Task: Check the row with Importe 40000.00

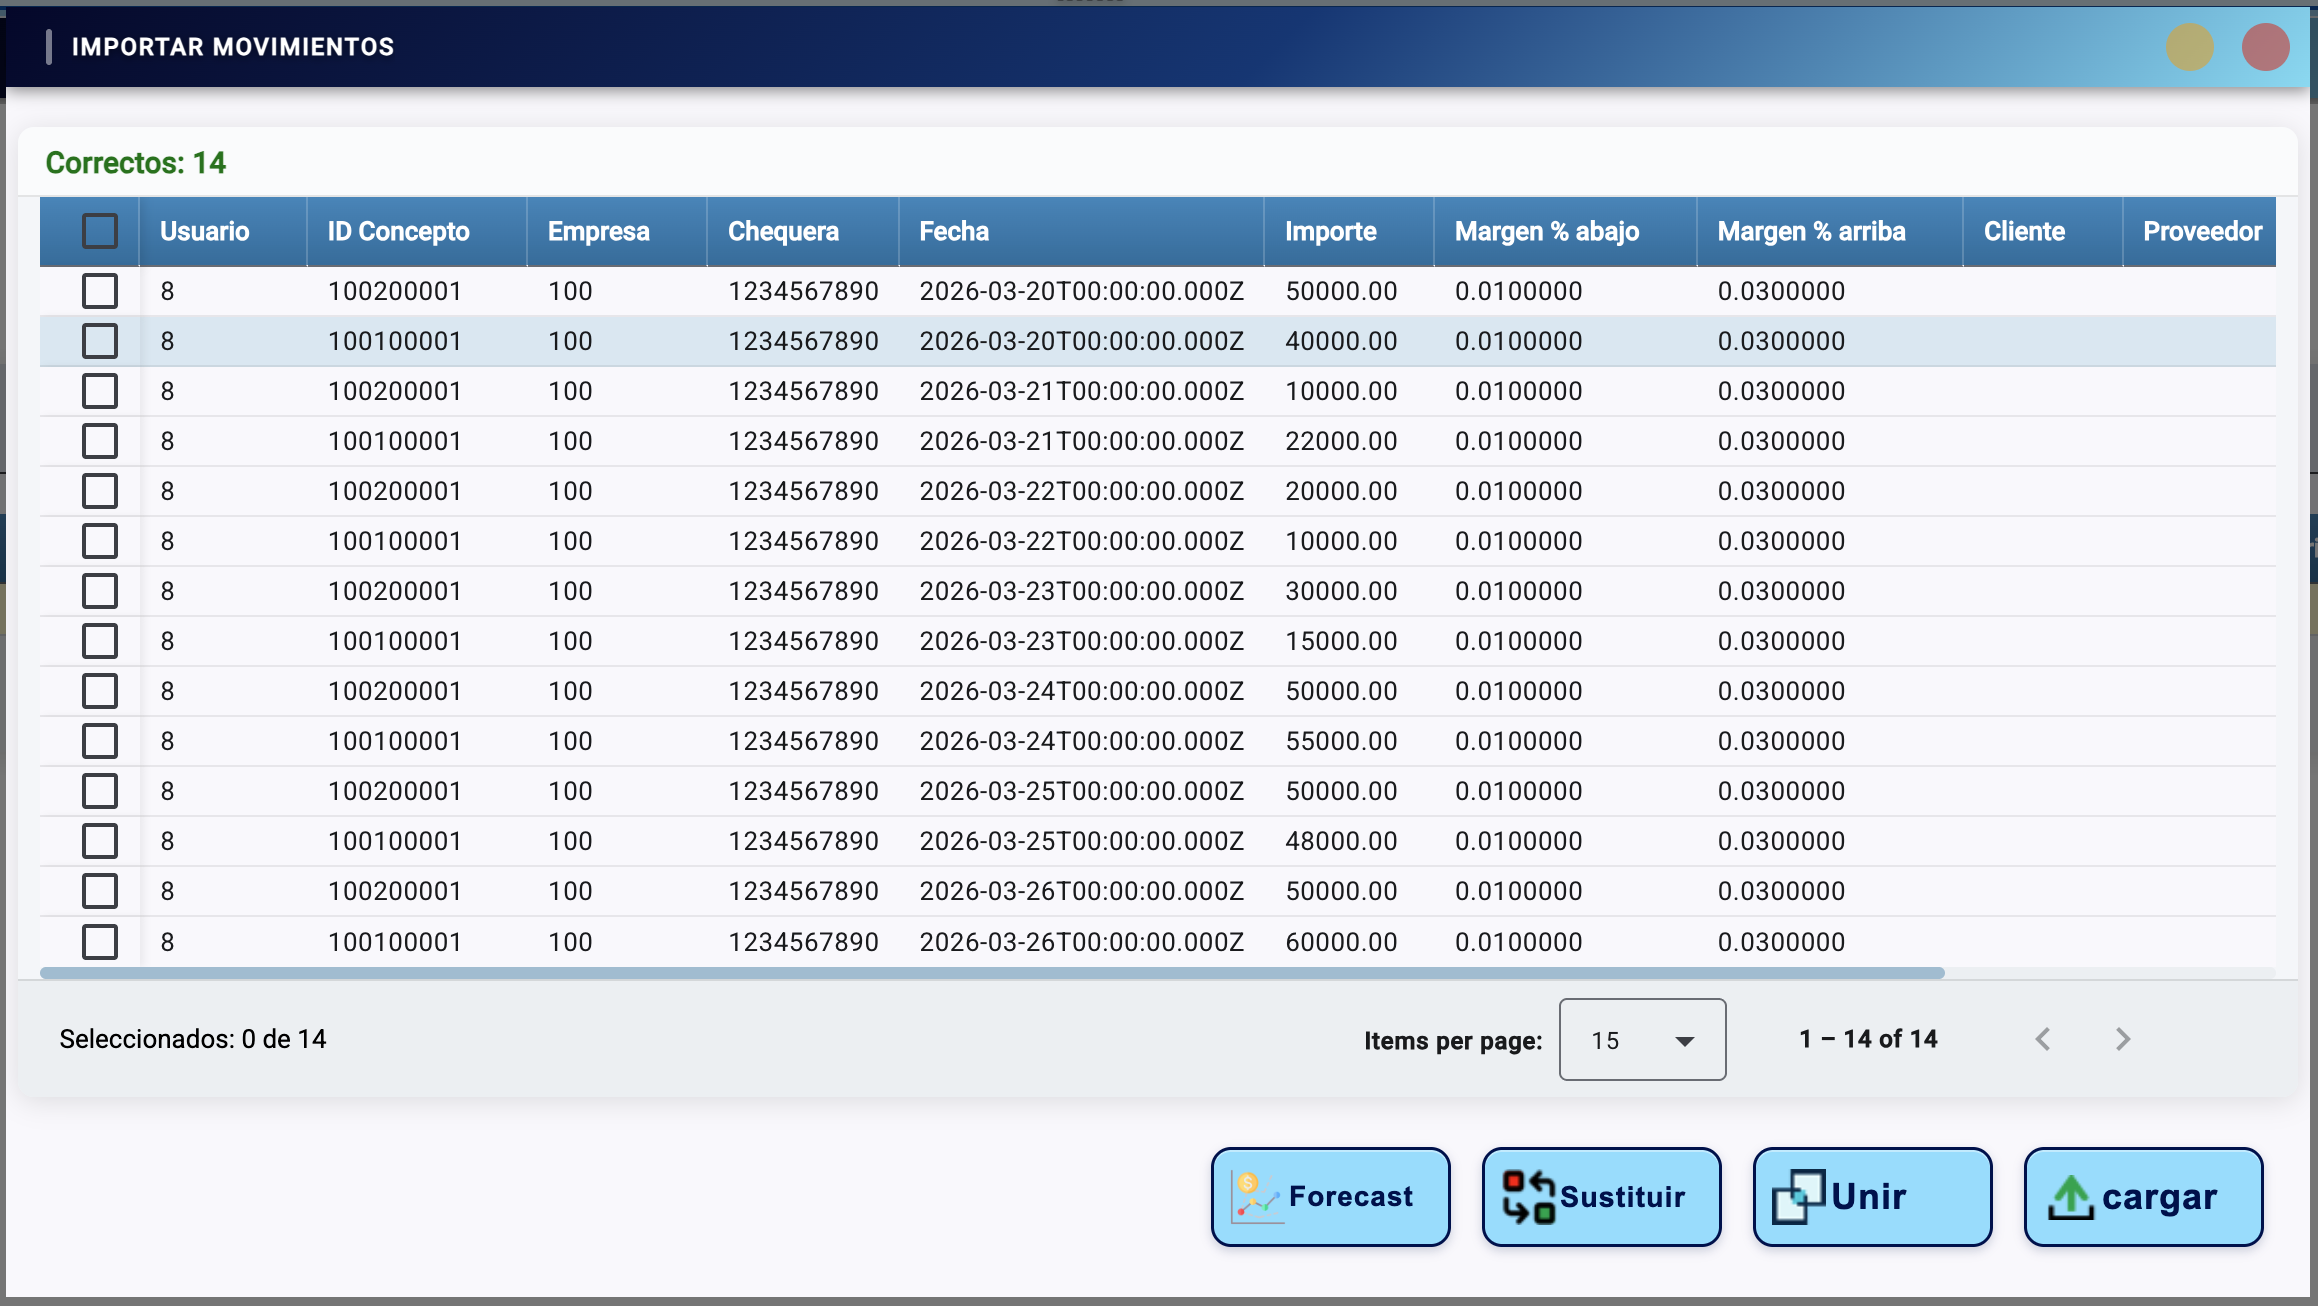Action: pyautogui.click(x=100, y=341)
